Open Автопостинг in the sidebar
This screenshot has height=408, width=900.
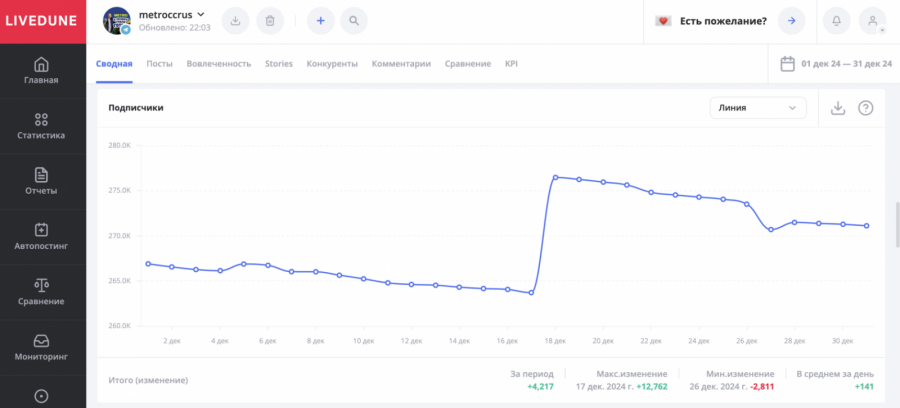coord(41,236)
